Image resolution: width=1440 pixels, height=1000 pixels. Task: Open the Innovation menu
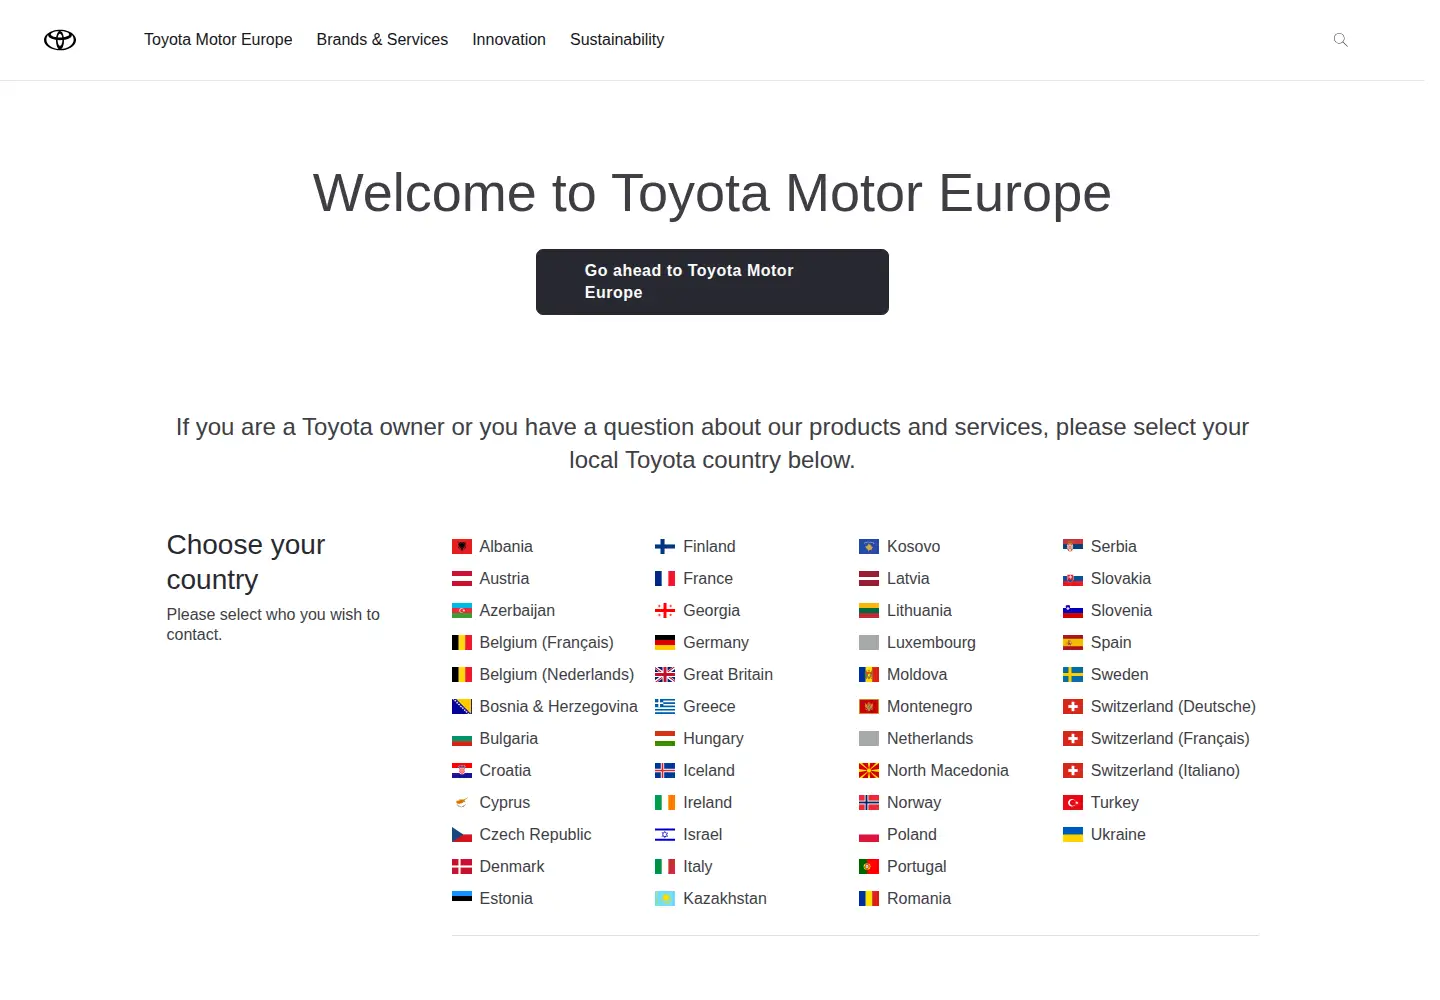pos(509,40)
